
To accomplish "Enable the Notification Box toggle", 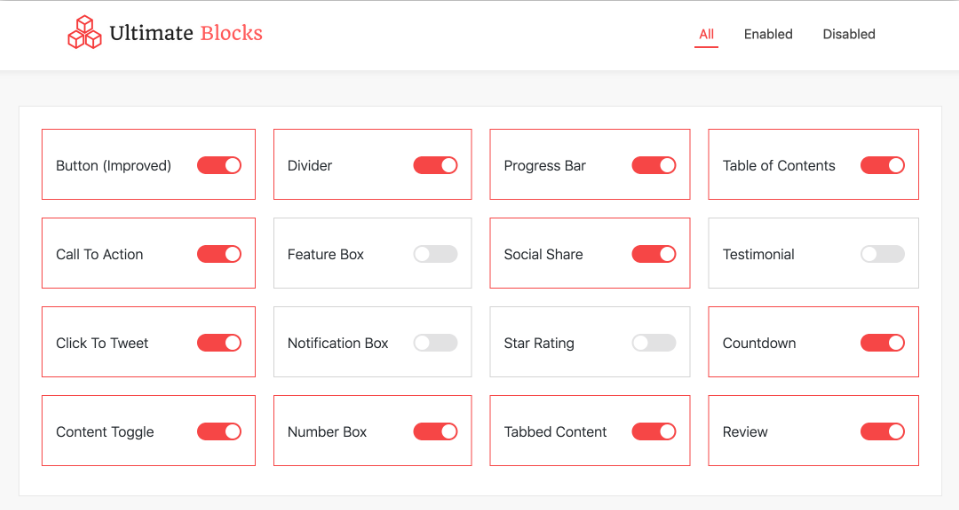I will [435, 342].
